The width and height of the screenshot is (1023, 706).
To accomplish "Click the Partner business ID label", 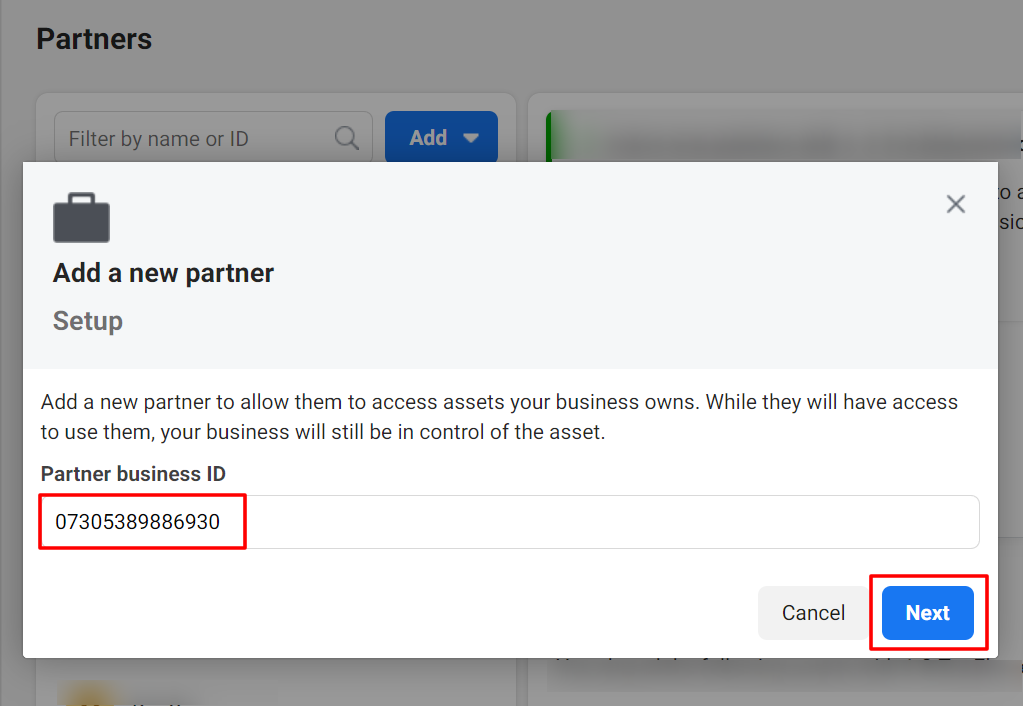I will pos(133,474).
